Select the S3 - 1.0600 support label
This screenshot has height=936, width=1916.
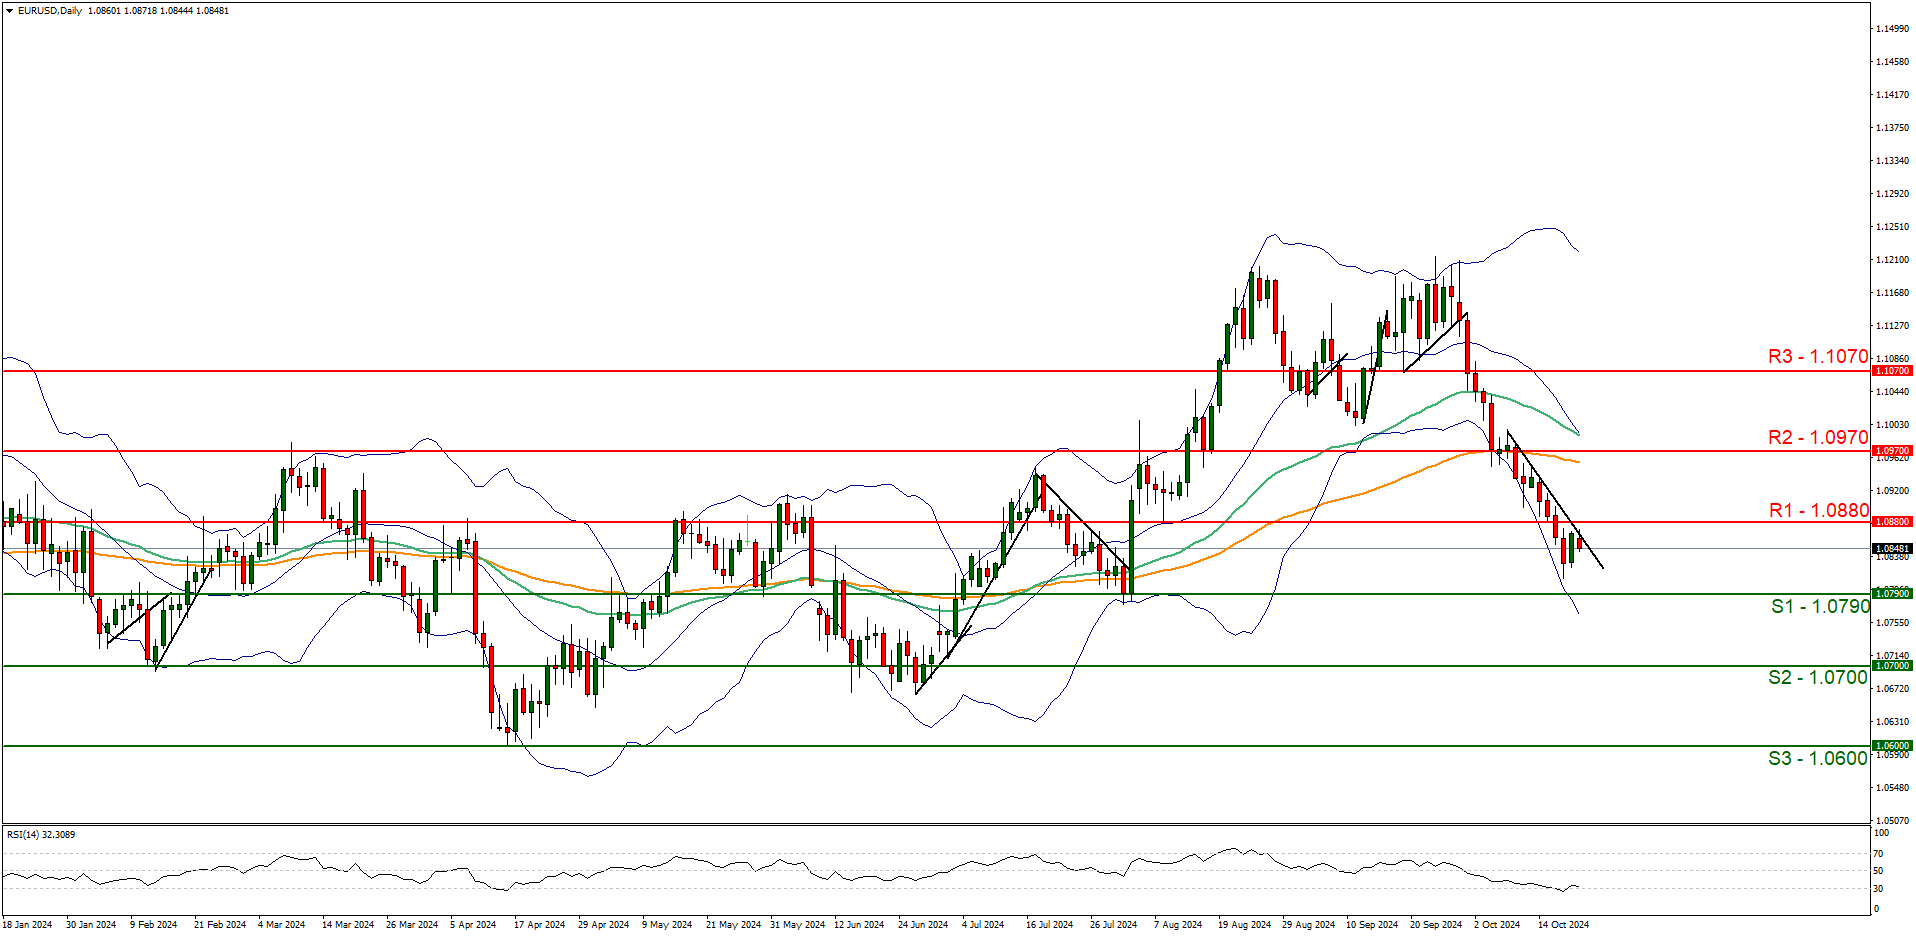pyautogui.click(x=1818, y=758)
